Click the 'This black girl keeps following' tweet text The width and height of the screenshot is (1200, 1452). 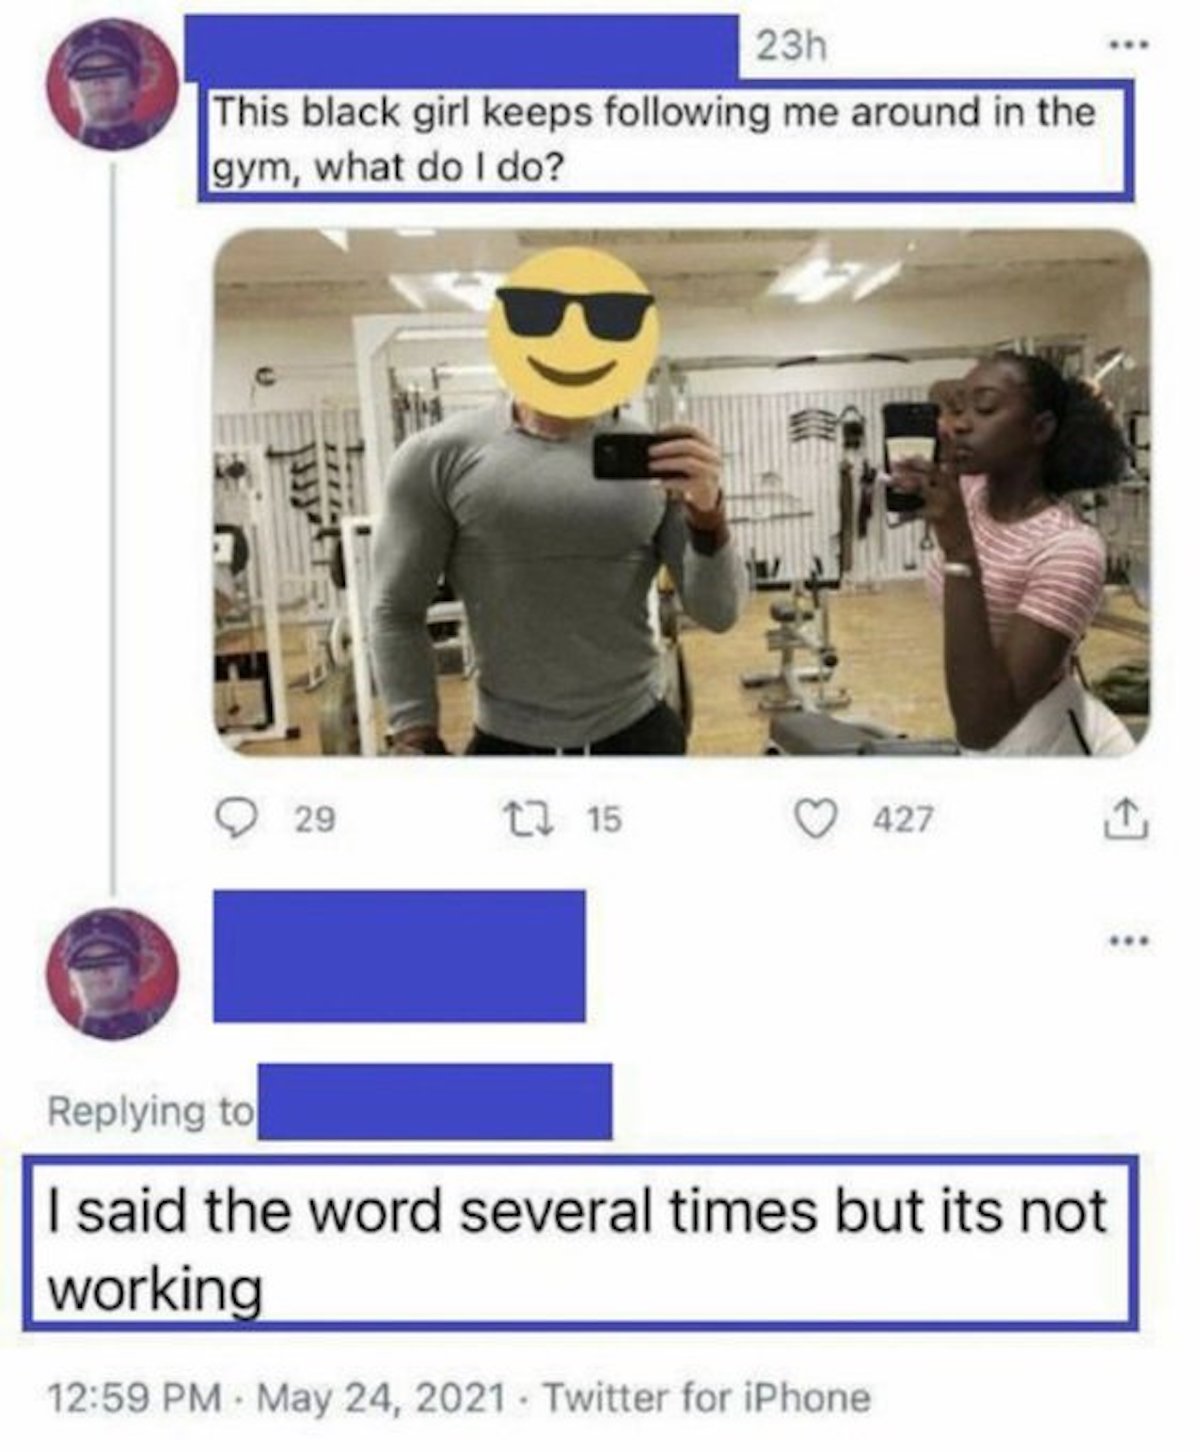pyautogui.click(x=656, y=139)
